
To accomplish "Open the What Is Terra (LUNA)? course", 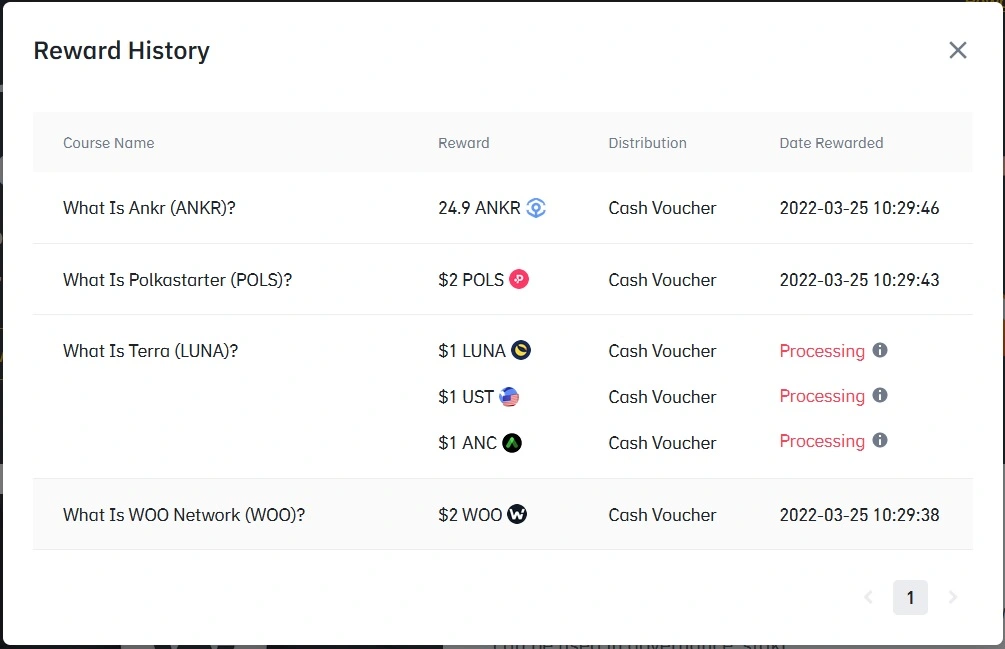I will coord(151,351).
